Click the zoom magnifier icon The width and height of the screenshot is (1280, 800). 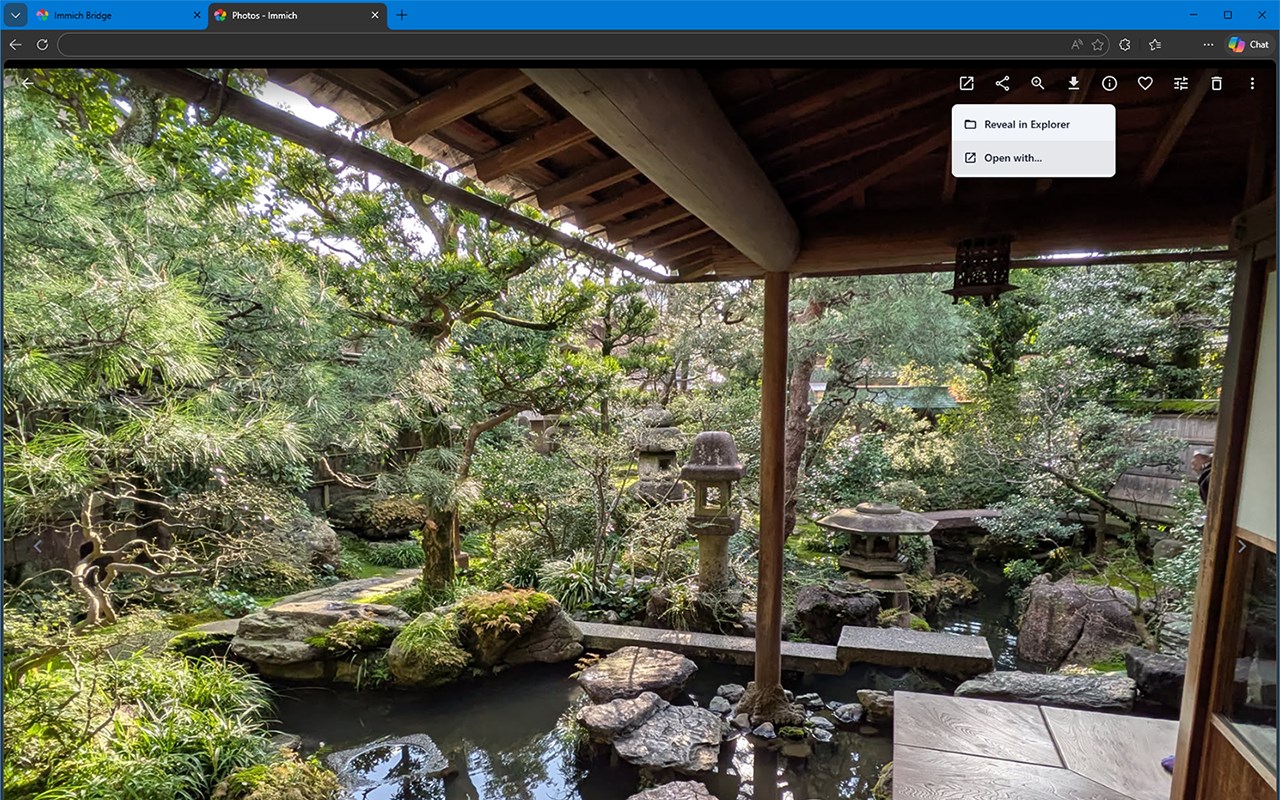point(1038,84)
